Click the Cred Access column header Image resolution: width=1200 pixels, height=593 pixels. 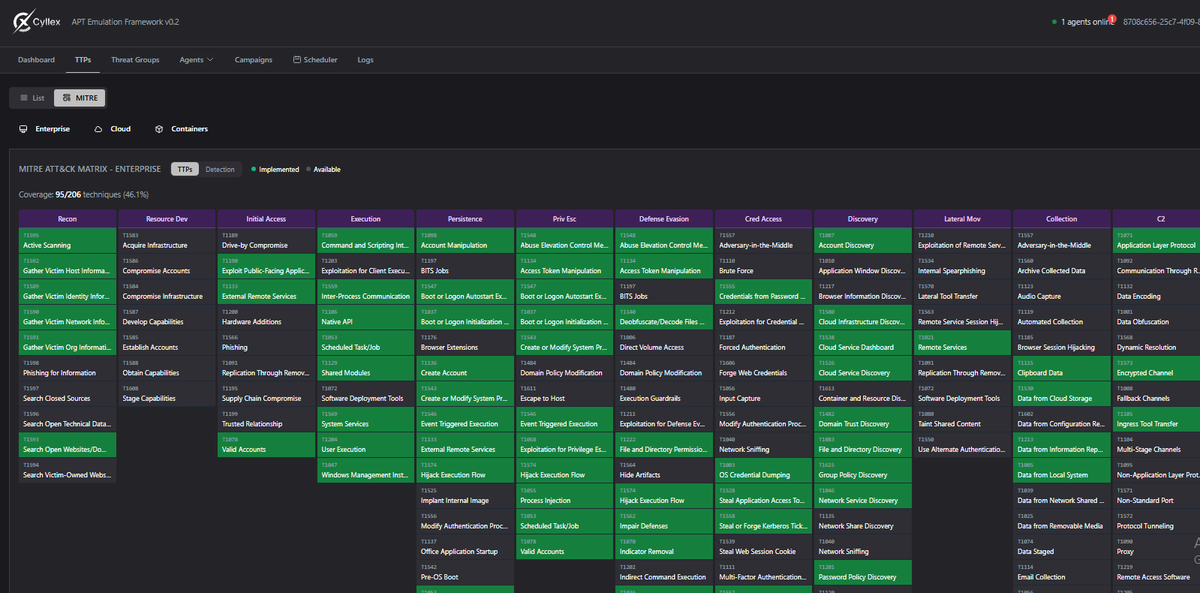[763, 218]
